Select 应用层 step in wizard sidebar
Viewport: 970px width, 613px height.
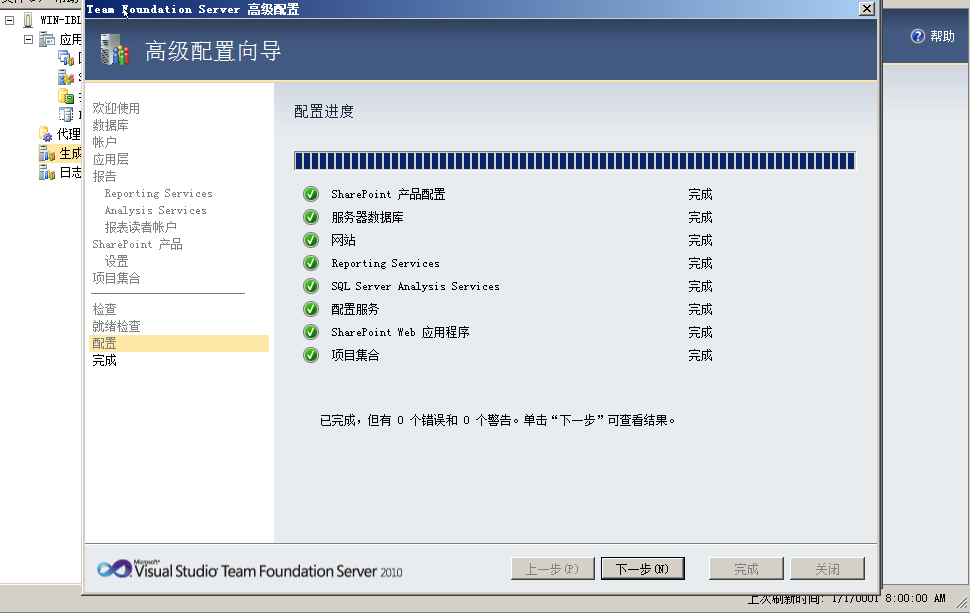(110, 160)
